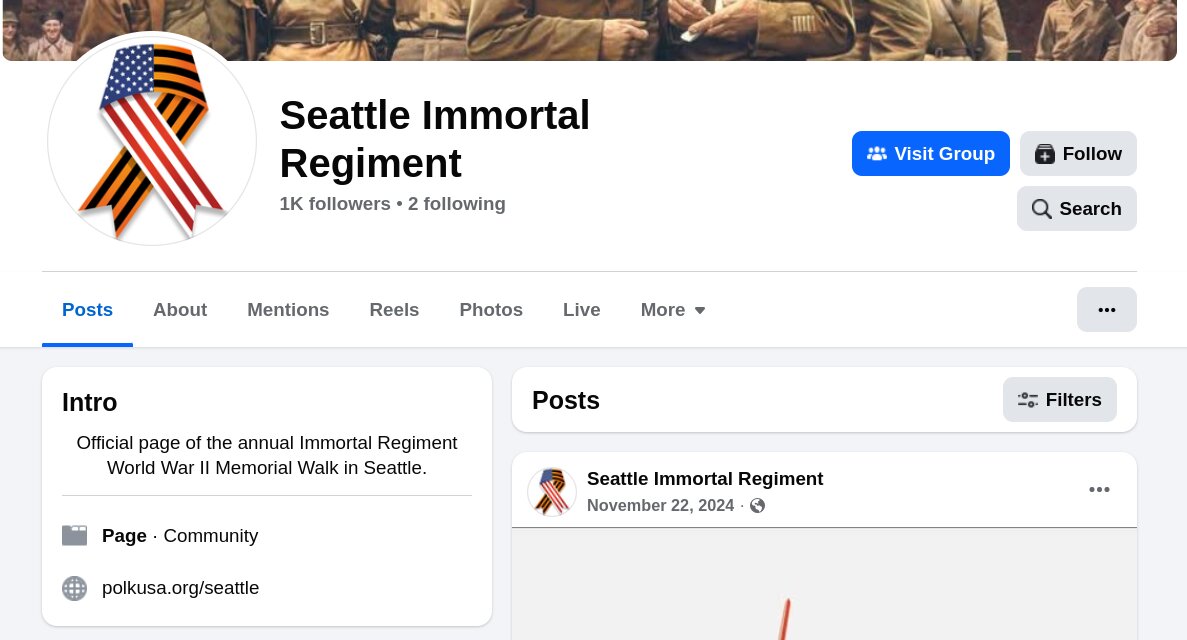Image resolution: width=1187 pixels, height=640 pixels.
Task: Open the Mentions tab
Action: [x=288, y=310]
